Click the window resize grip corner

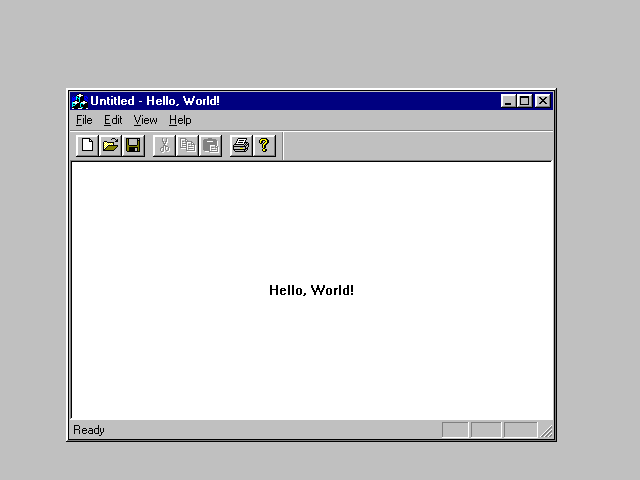[x=546, y=432]
